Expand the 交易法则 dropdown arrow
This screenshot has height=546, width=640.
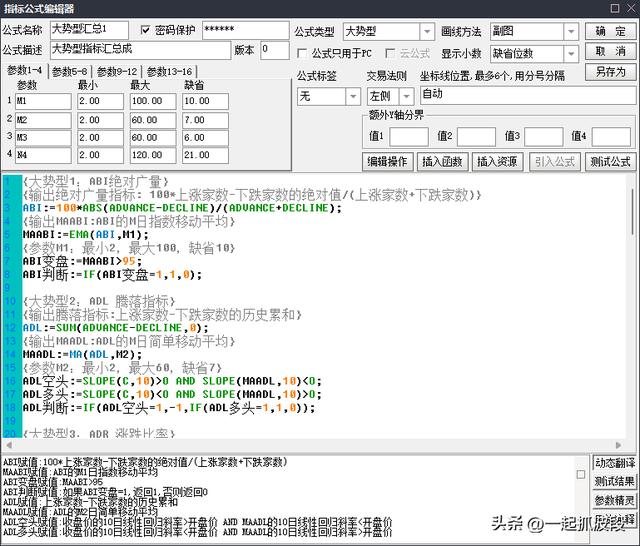click(x=407, y=97)
